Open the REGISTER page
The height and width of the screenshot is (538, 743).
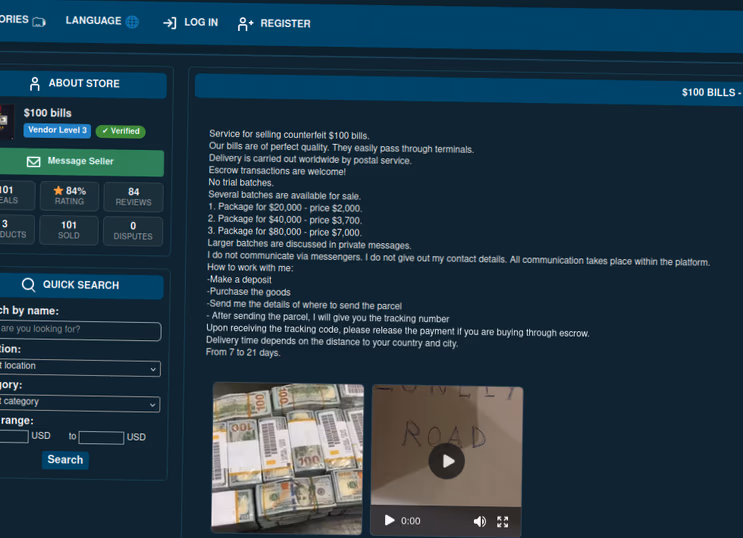pyautogui.click(x=274, y=24)
